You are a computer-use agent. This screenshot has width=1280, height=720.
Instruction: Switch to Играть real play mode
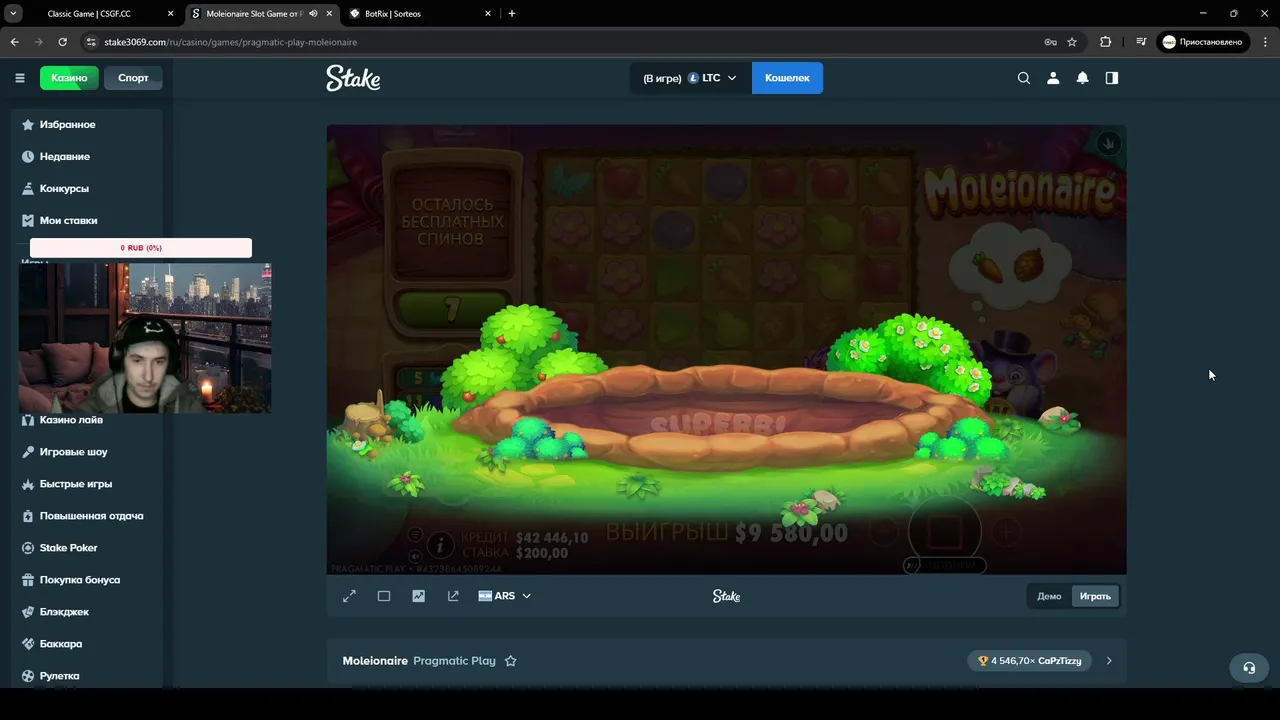click(1095, 596)
